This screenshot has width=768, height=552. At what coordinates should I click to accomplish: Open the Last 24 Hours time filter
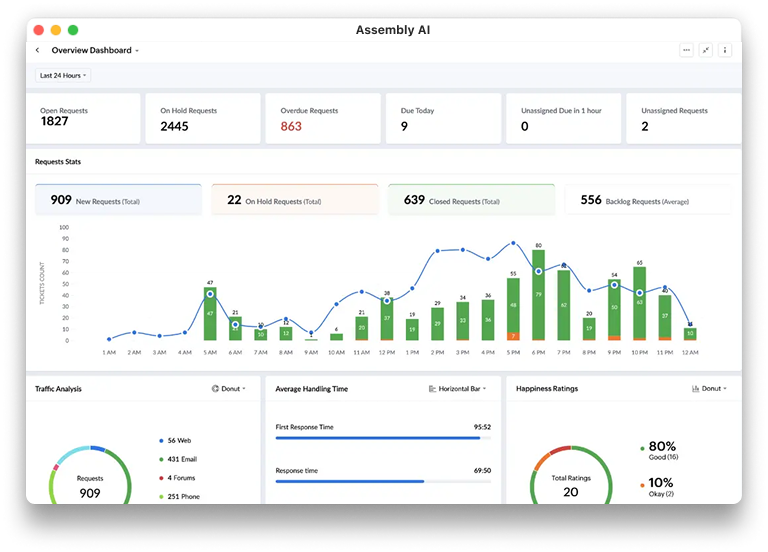click(63, 75)
